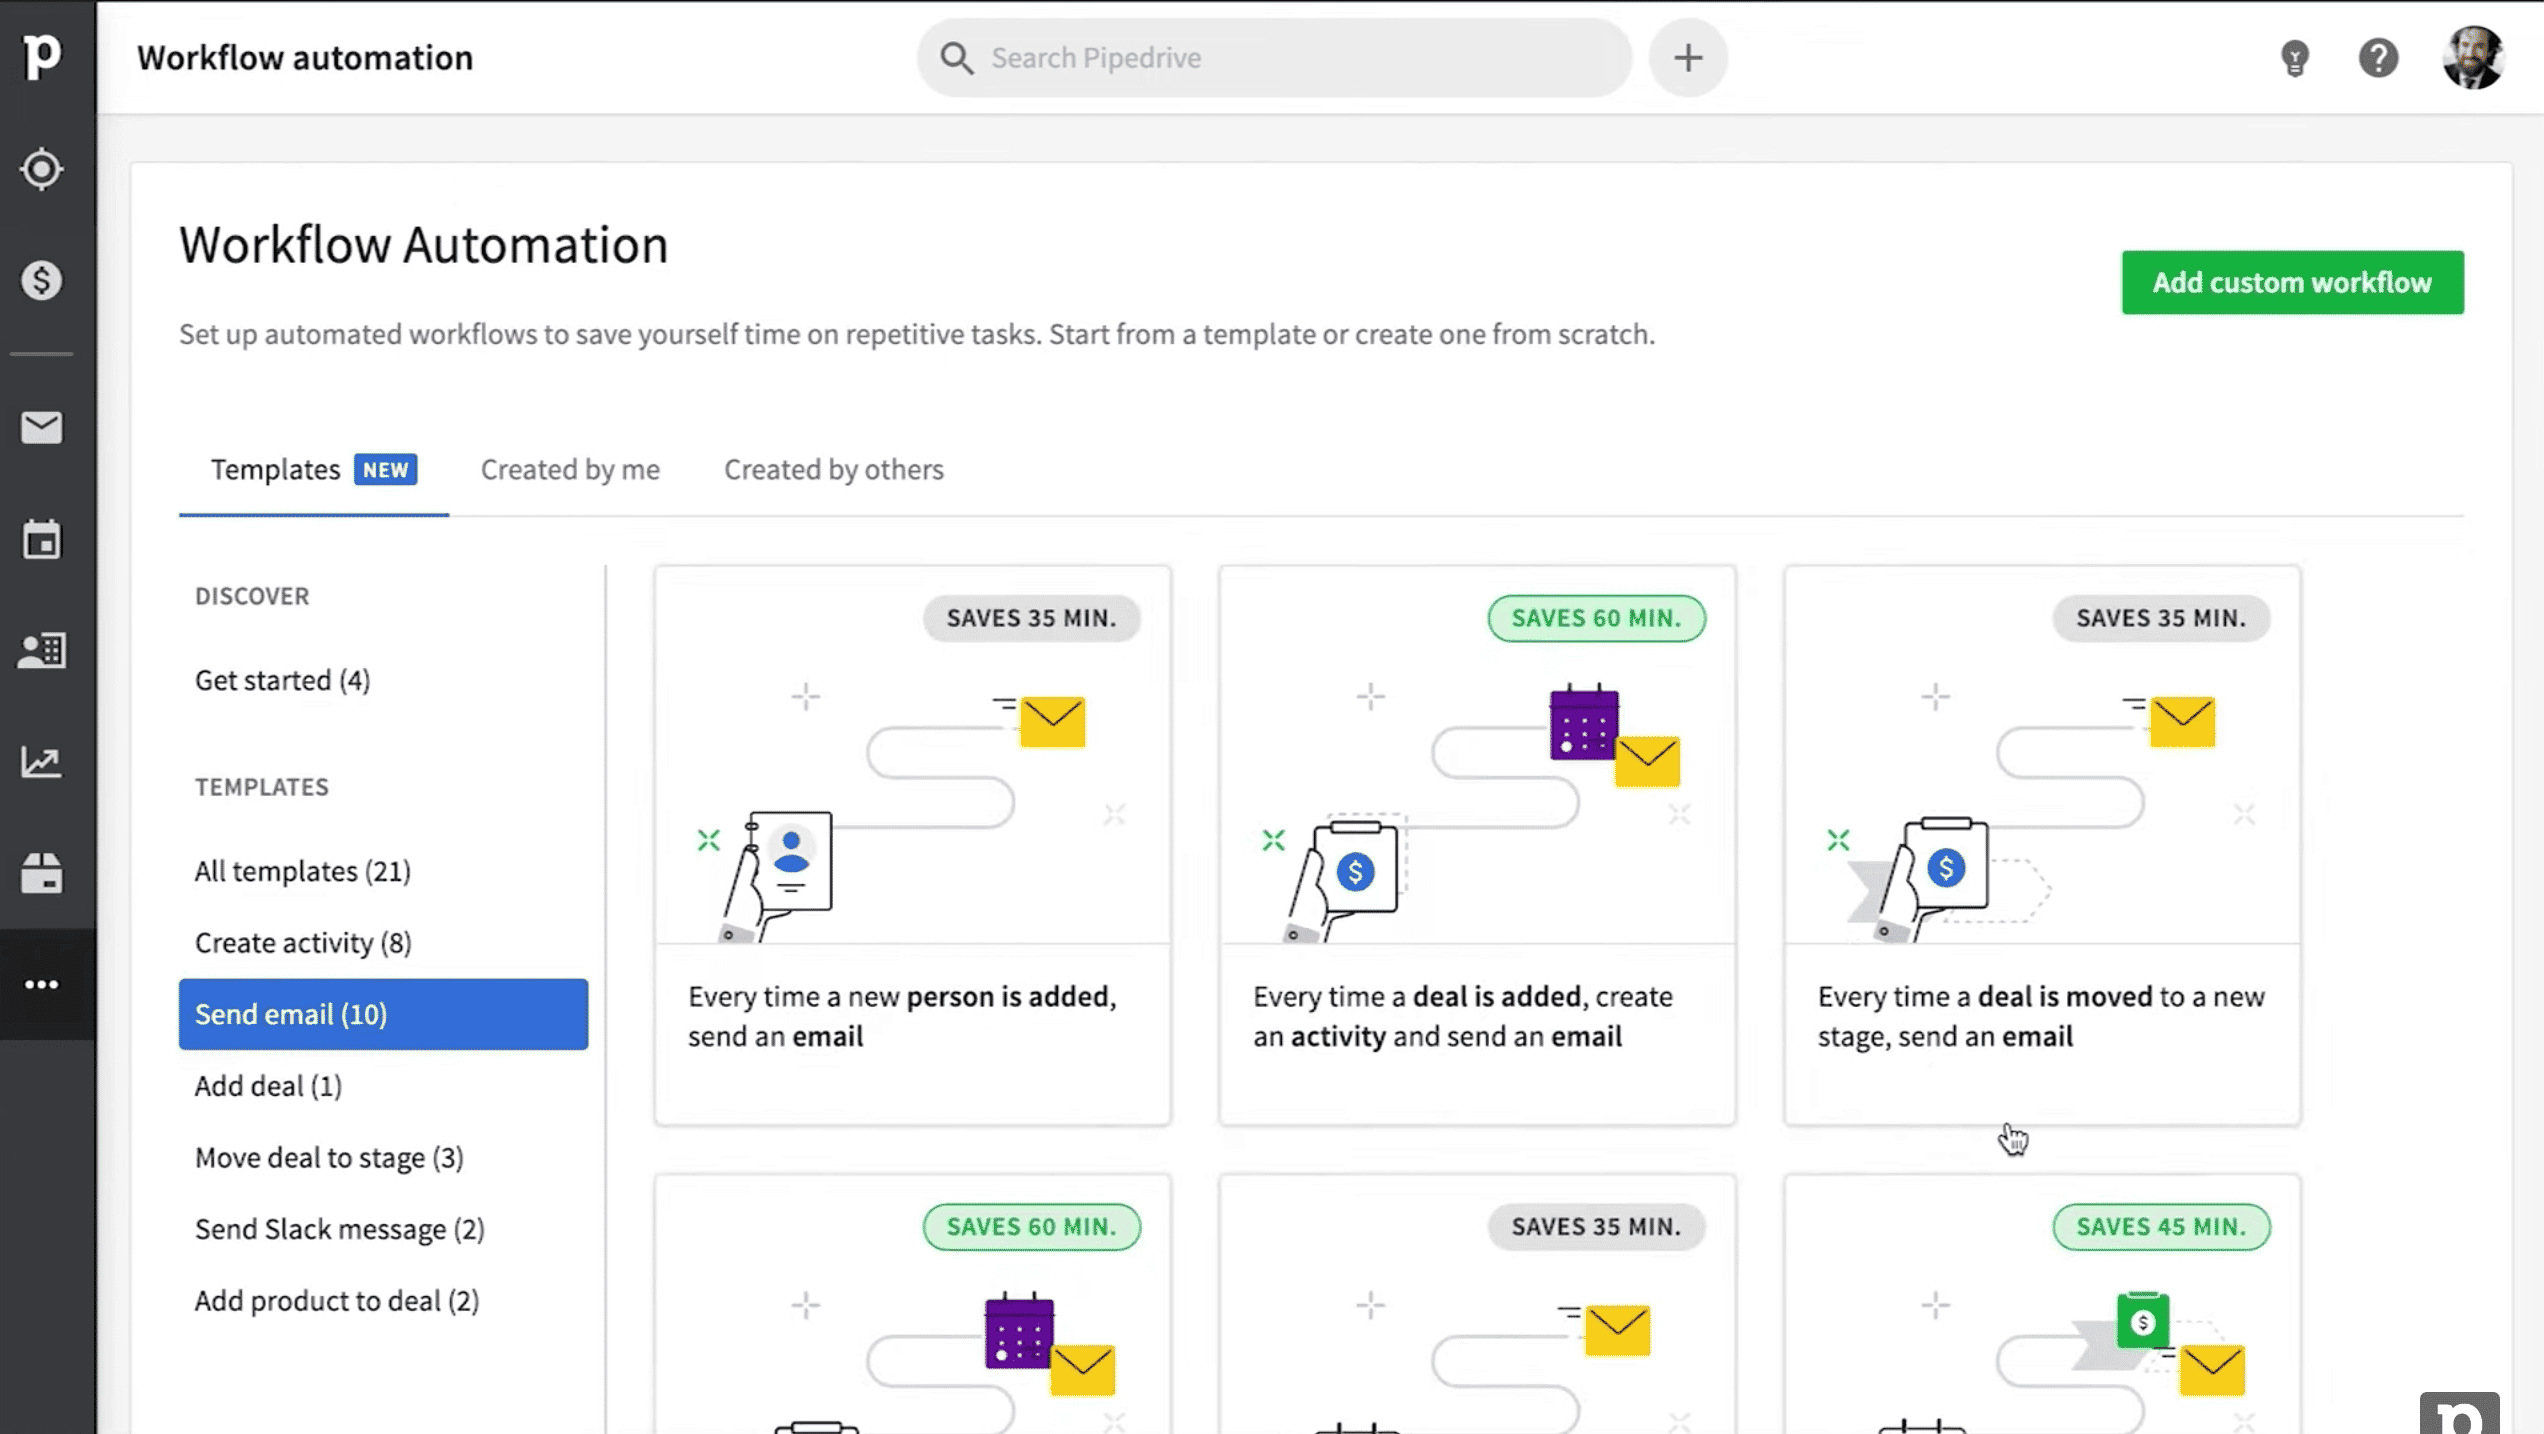This screenshot has width=2544, height=1434.
Task: Switch to Created by me tab
Action: click(570, 470)
